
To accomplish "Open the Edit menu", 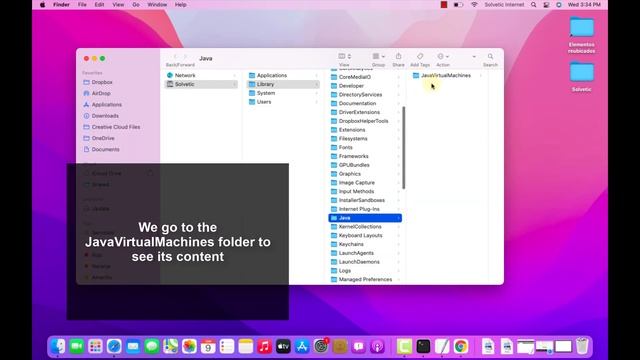I will pos(99,5).
